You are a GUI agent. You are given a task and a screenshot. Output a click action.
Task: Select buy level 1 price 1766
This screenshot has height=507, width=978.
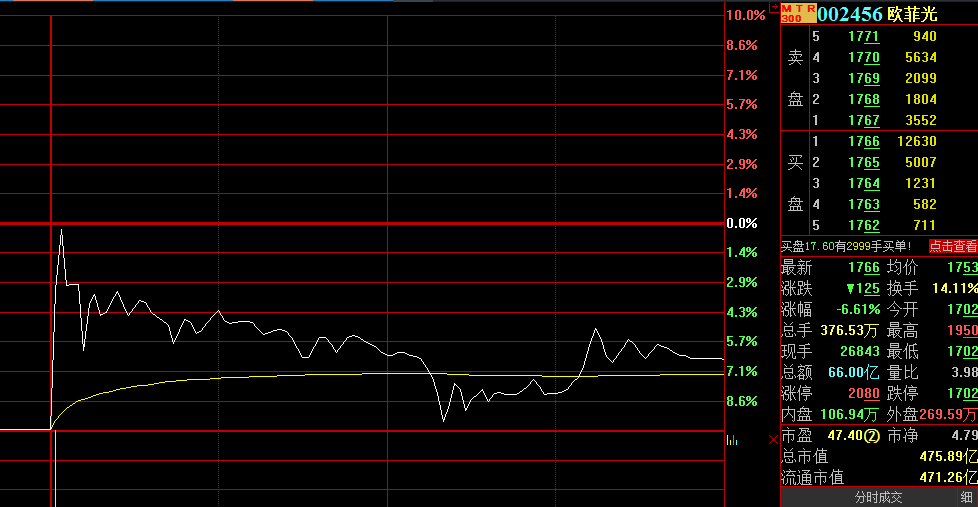tap(863, 142)
